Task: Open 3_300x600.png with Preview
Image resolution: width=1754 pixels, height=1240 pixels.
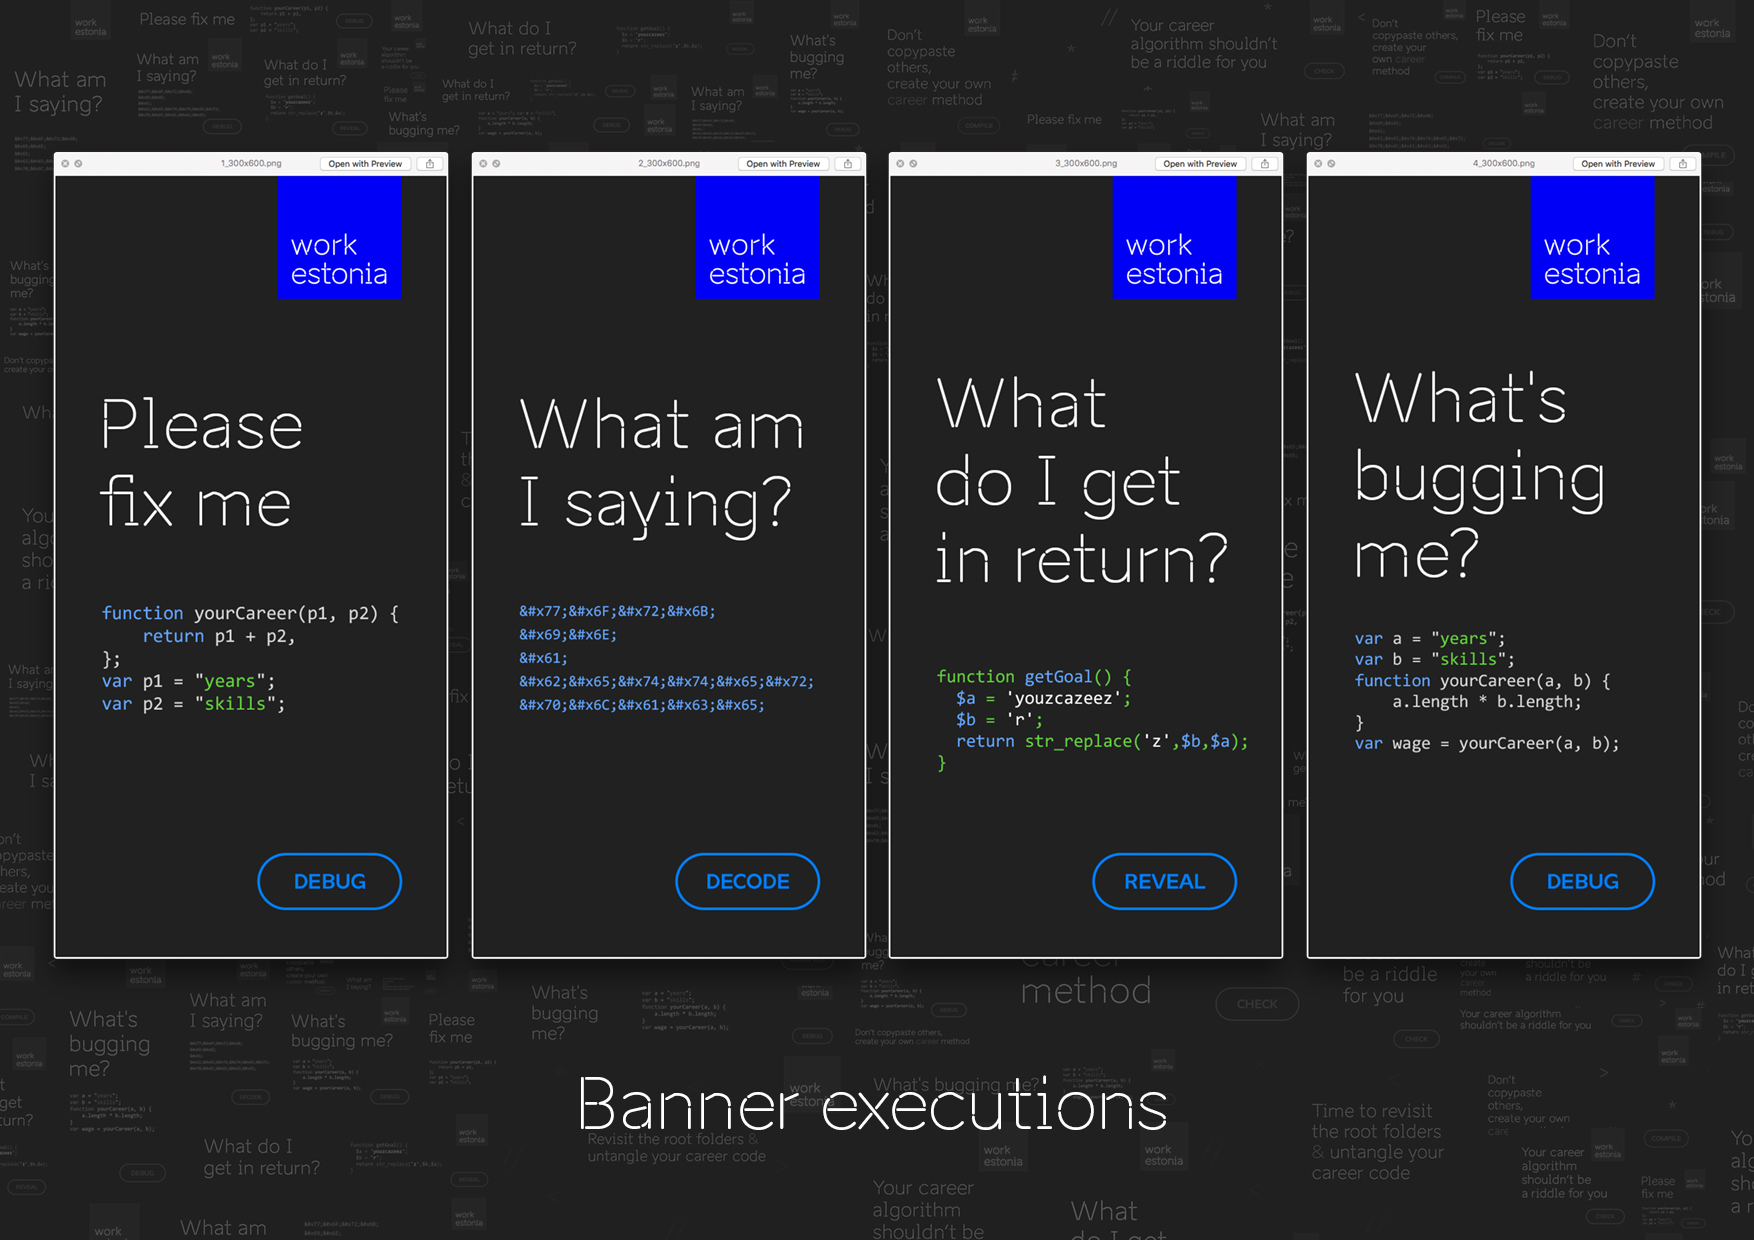Action: 1200,164
